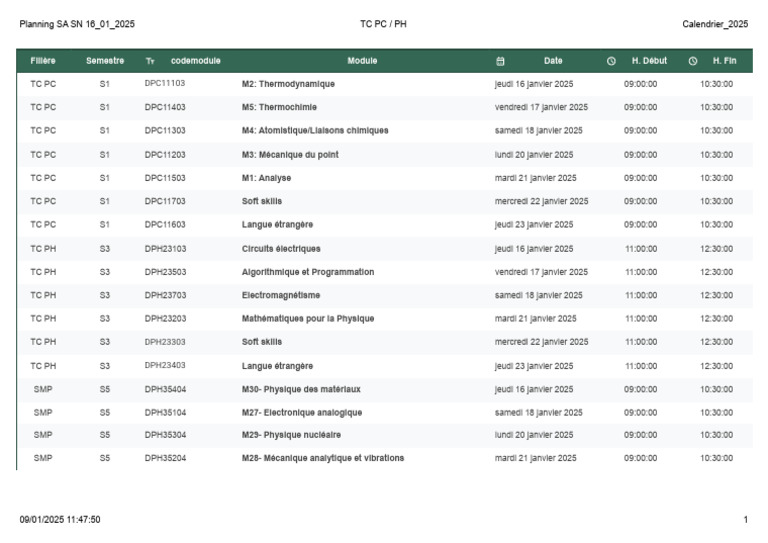This screenshot has height=543, width=768.
Task: Click the date in the Physique nucléaire row
Action: pos(534,435)
